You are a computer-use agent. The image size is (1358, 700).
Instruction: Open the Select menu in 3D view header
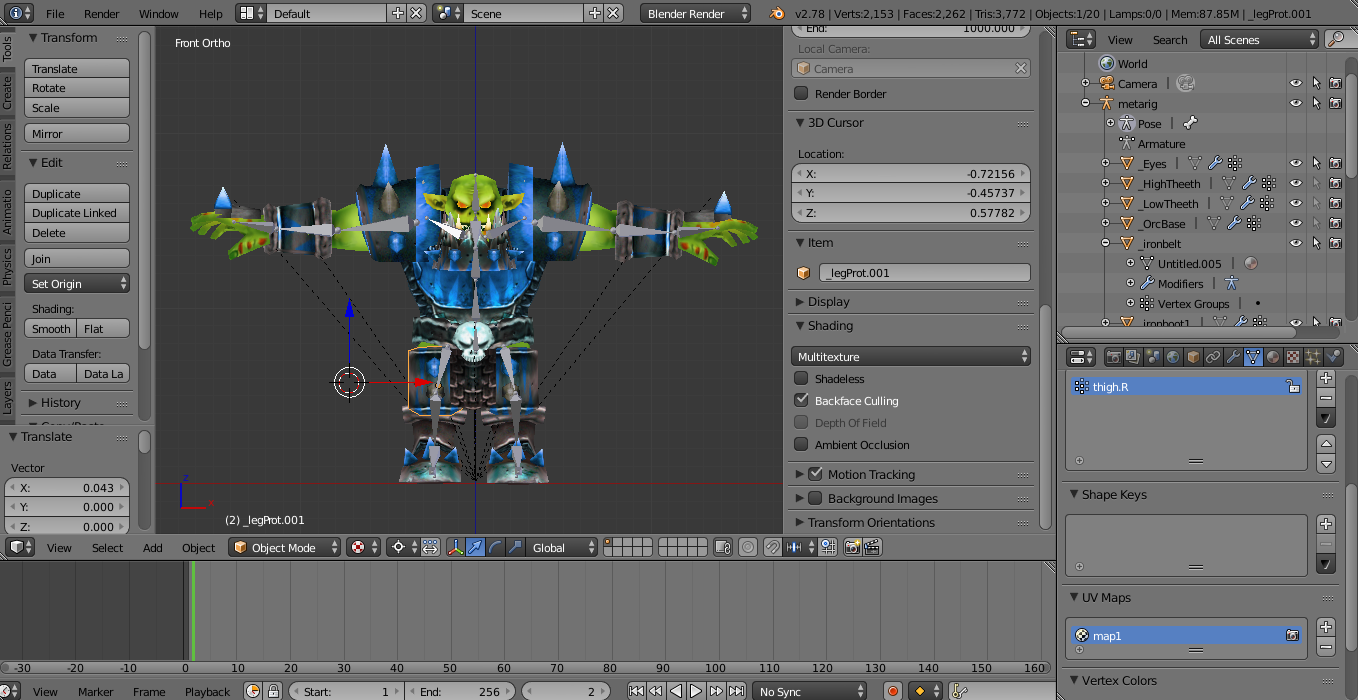106,547
